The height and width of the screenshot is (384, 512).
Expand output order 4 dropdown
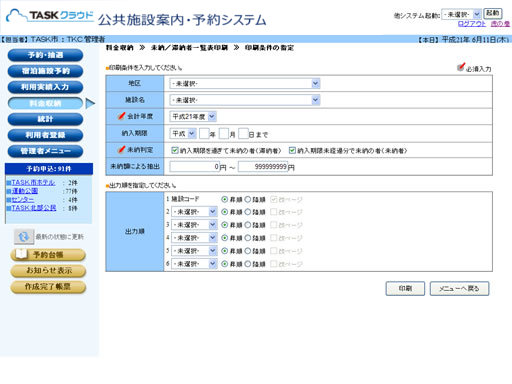[x=194, y=238]
